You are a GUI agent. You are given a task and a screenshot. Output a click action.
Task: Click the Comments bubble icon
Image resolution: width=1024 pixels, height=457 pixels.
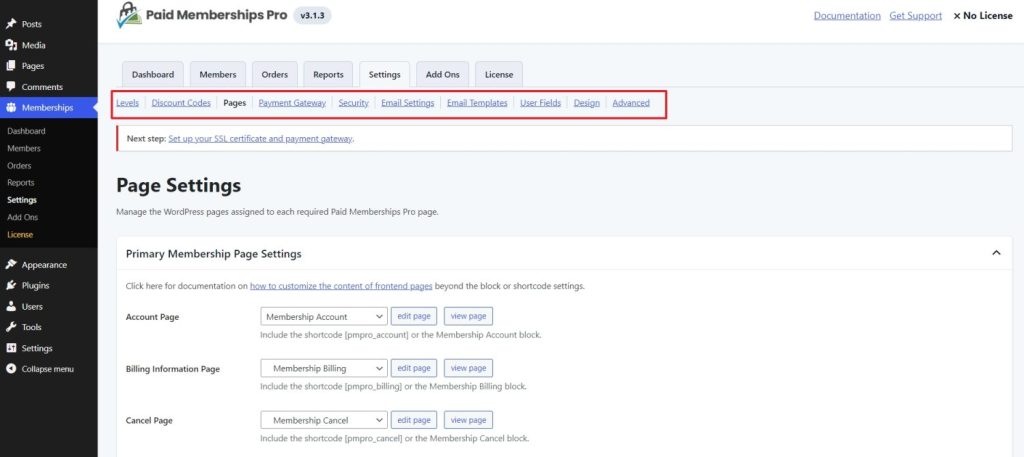[10, 87]
